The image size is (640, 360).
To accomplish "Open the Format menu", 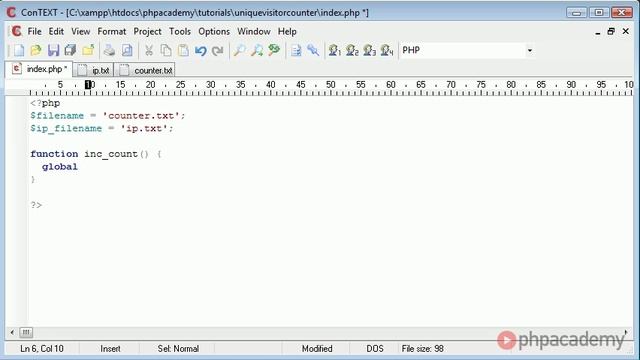I will click(x=111, y=31).
